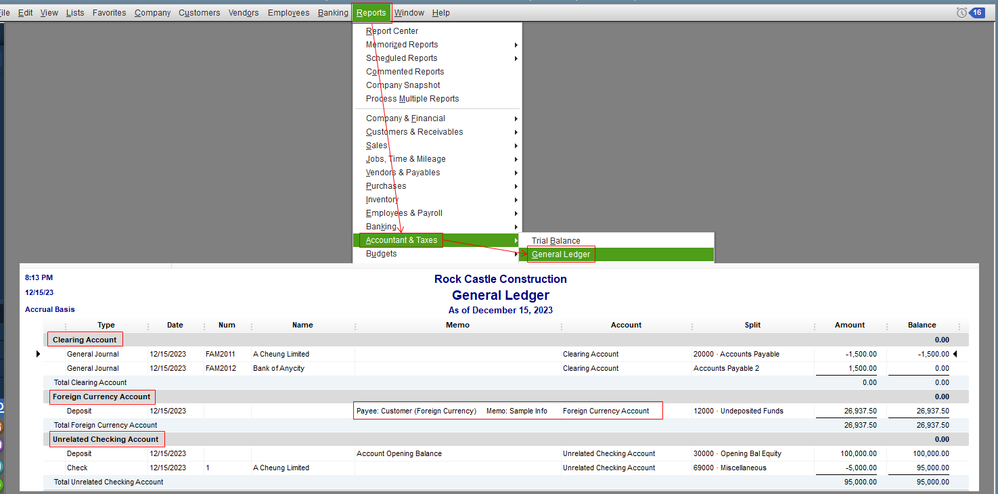The image size is (998, 494).
Task: Select Accountant & Taxes menu item
Action: pos(438,240)
